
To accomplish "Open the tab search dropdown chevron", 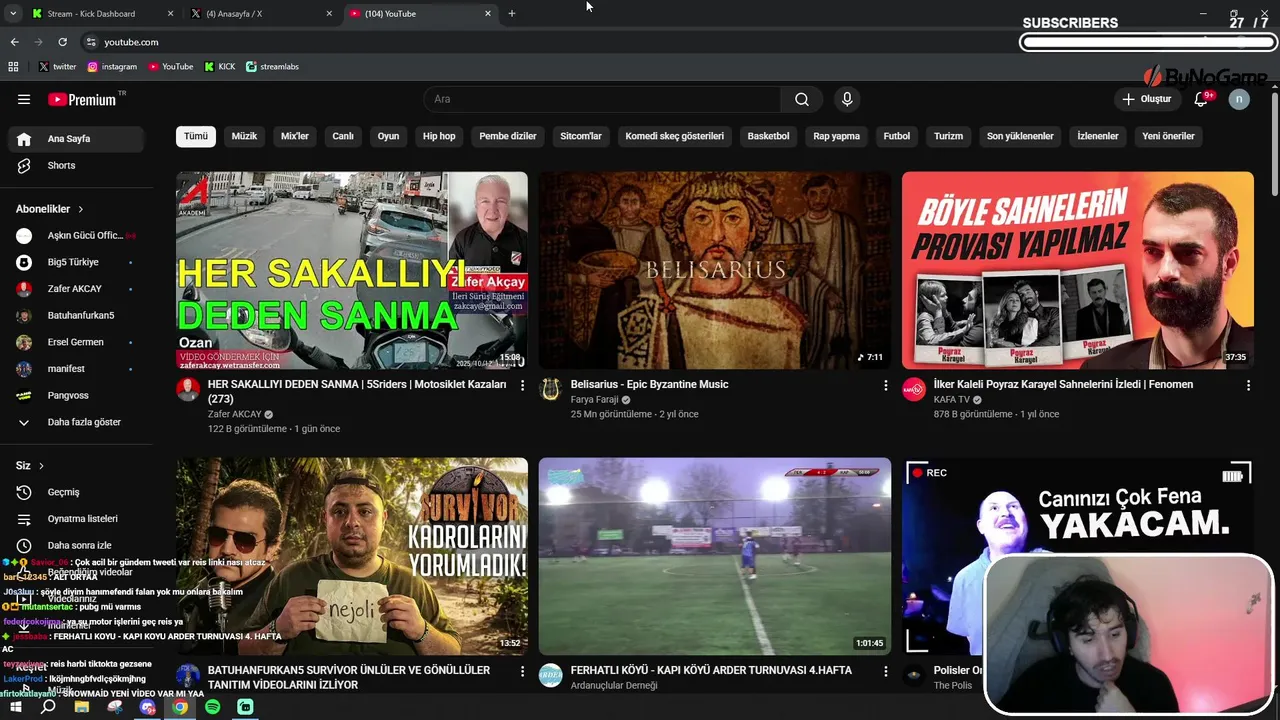I will pyautogui.click(x=13, y=14).
